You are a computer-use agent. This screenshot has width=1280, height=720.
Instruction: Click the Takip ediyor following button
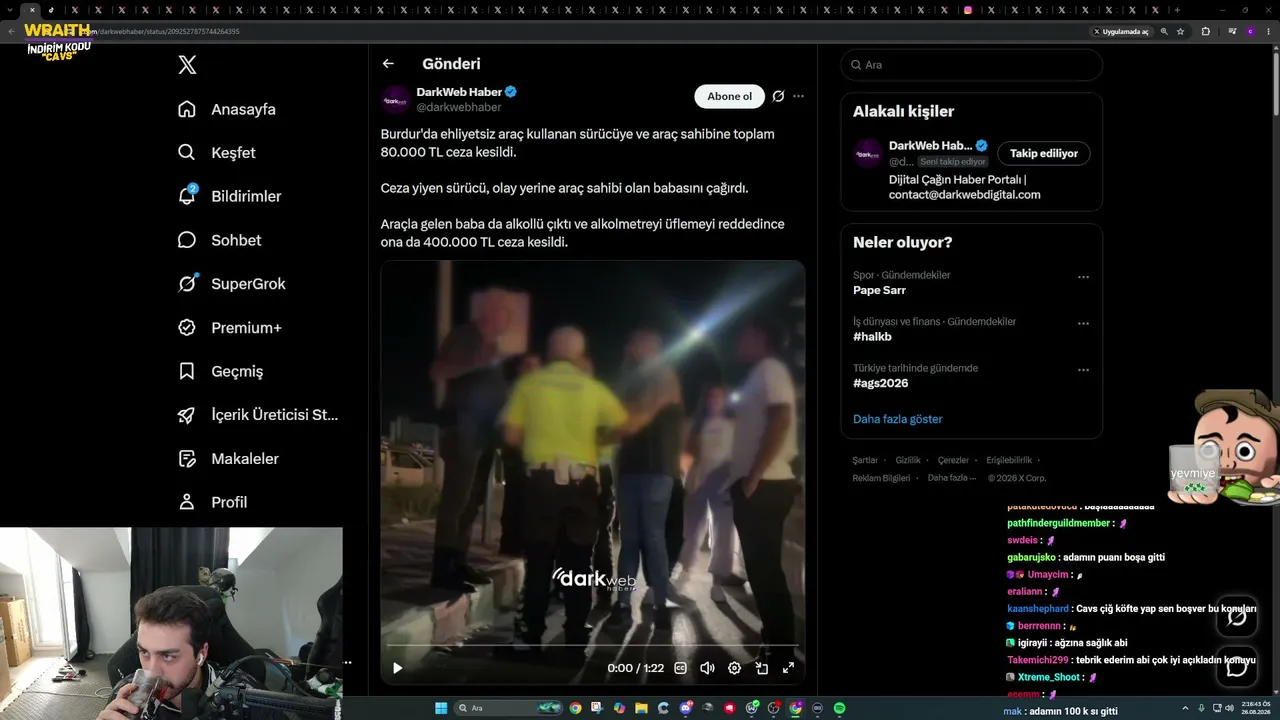click(1043, 153)
